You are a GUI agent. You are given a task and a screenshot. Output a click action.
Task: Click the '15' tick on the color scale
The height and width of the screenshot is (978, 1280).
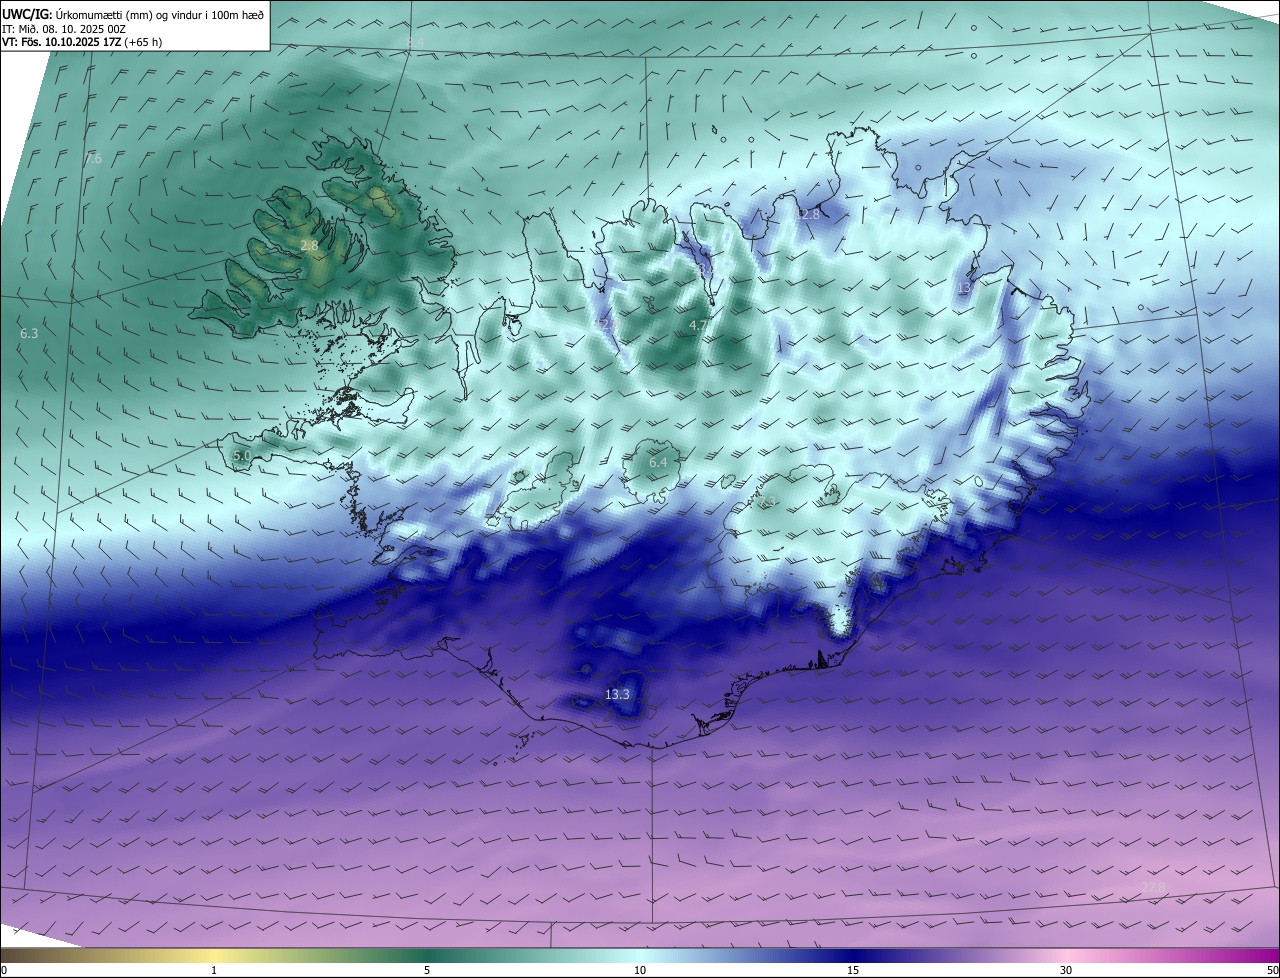click(x=853, y=970)
